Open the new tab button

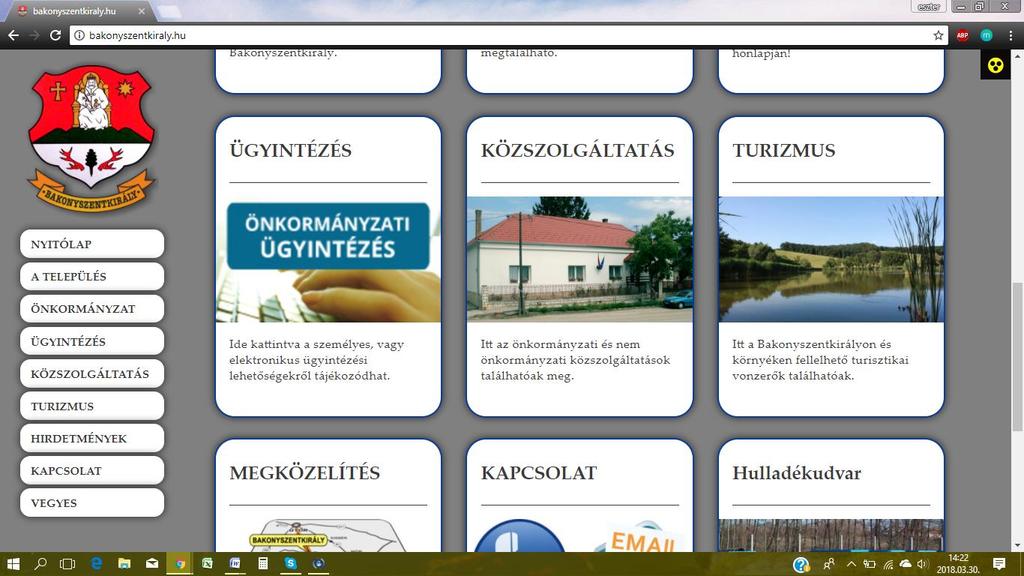[170, 11]
